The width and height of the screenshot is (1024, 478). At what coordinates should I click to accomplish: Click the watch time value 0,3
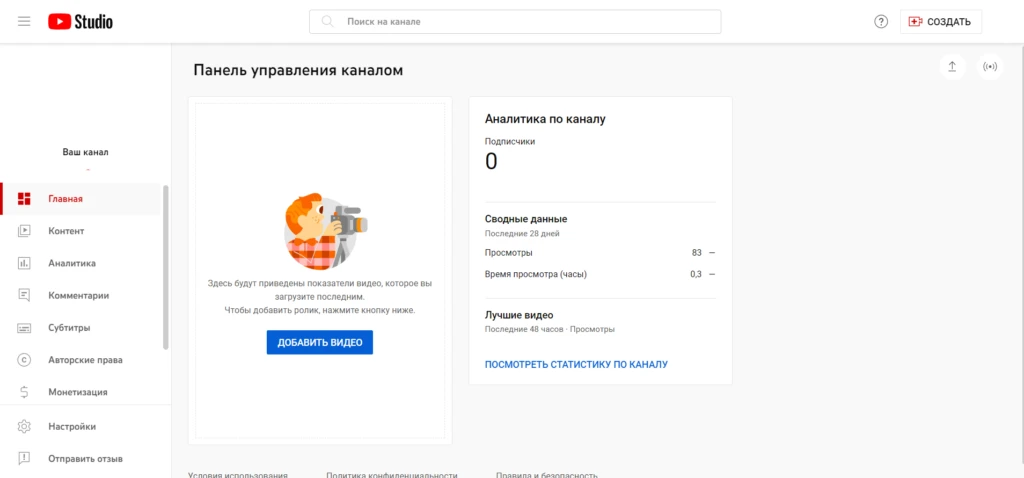point(696,274)
